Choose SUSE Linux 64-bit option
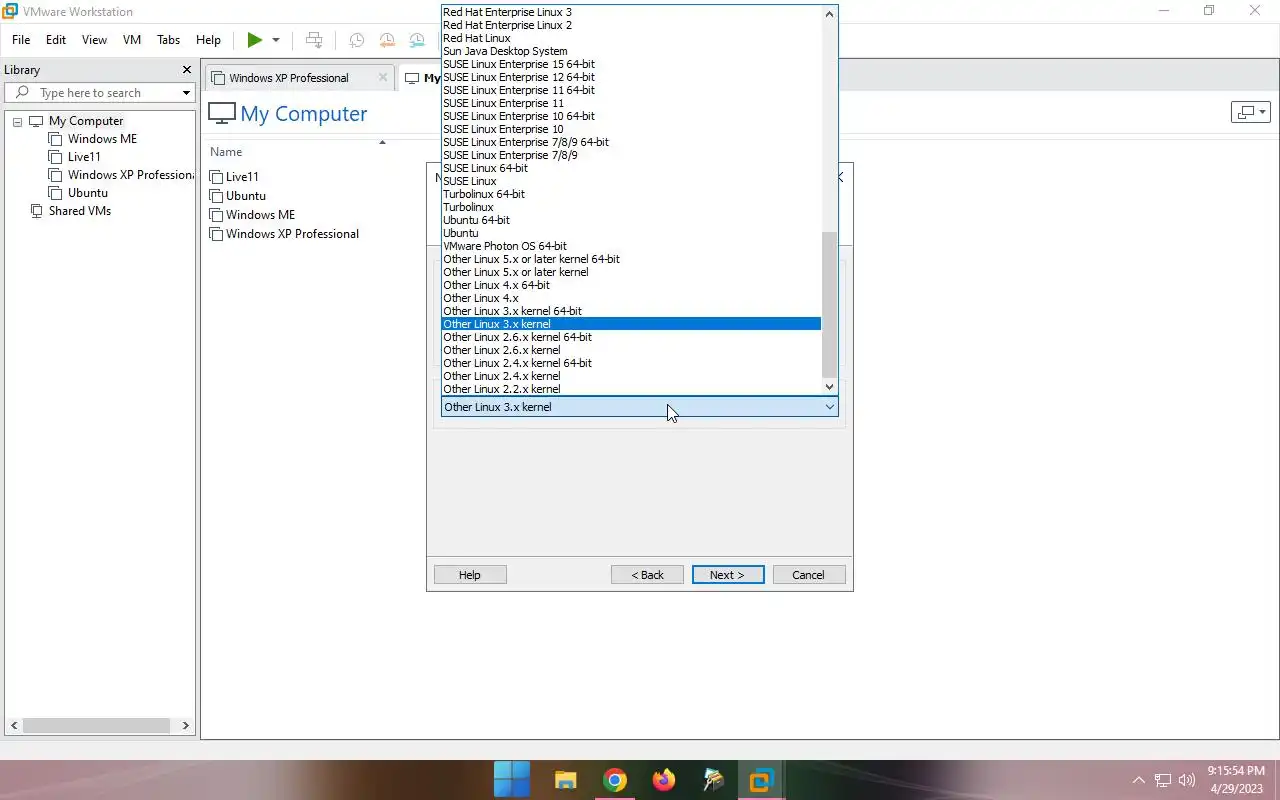 point(631,168)
